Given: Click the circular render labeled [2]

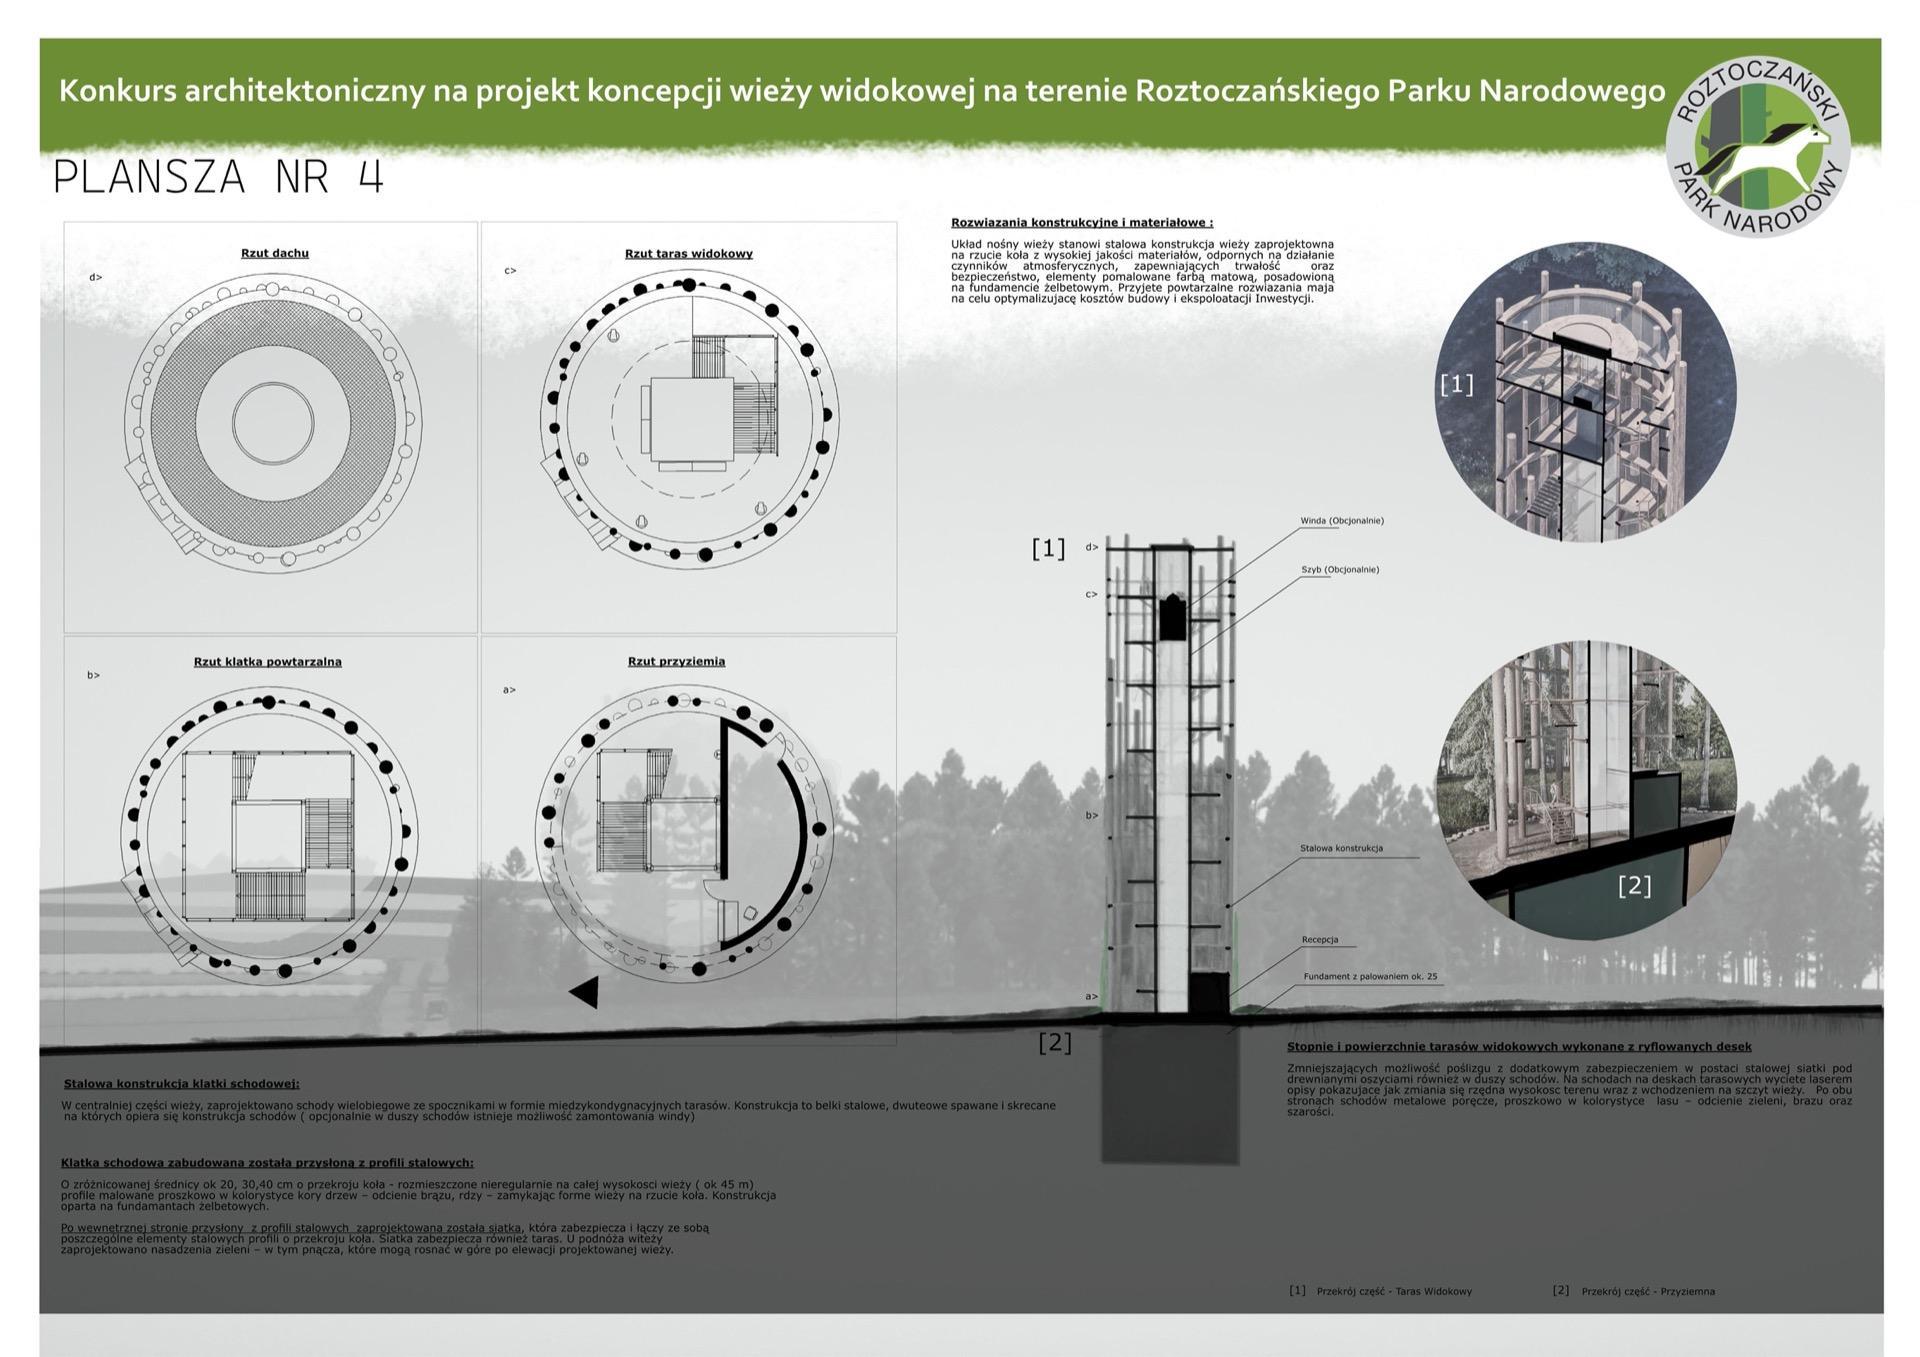Looking at the screenshot, I should tap(1585, 789).
